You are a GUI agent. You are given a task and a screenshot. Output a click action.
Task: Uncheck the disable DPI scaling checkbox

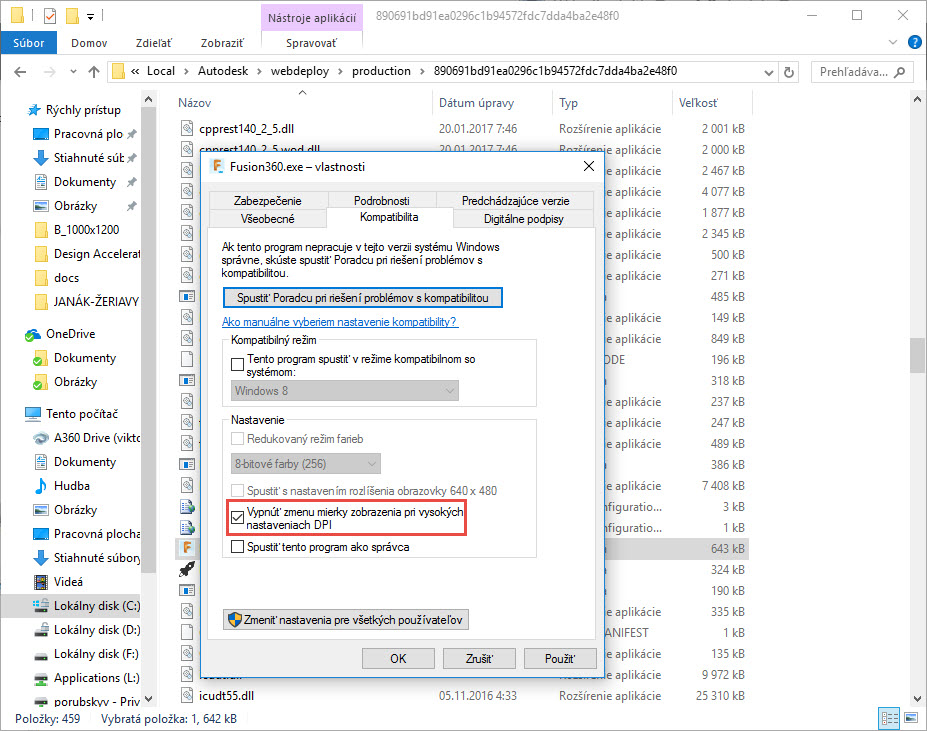(238, 518)
